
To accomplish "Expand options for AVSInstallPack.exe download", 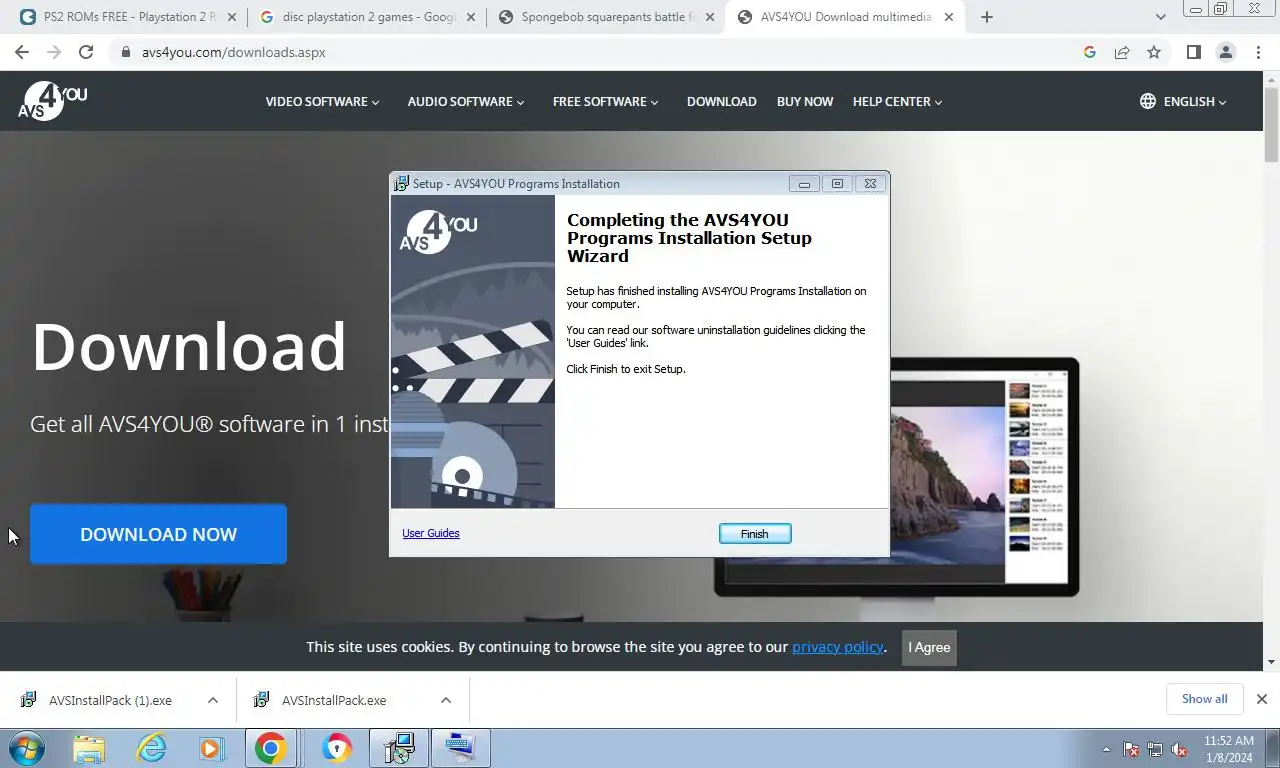I will pyautogui.click(x=446, y=700).
